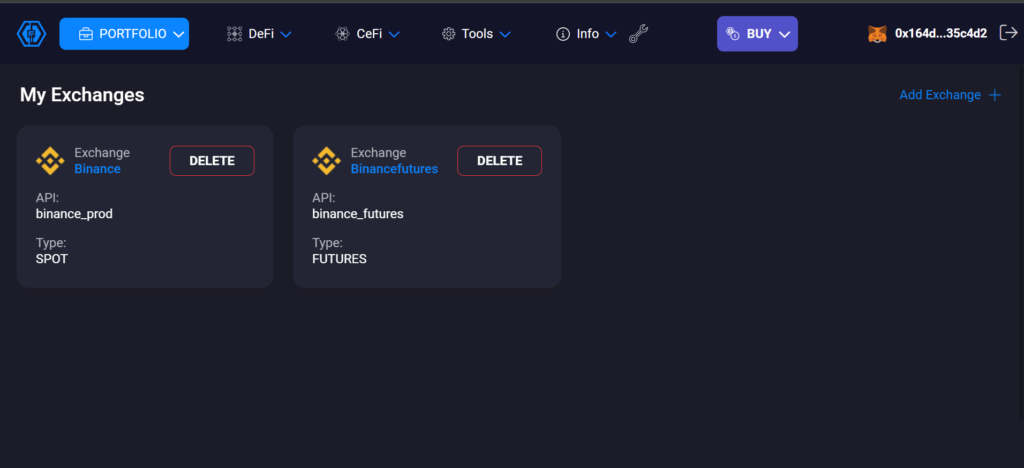Image resolution: width=1024 pixels, height=468 pixels.
Task: Open the Info menu
Action: (586, 34)
